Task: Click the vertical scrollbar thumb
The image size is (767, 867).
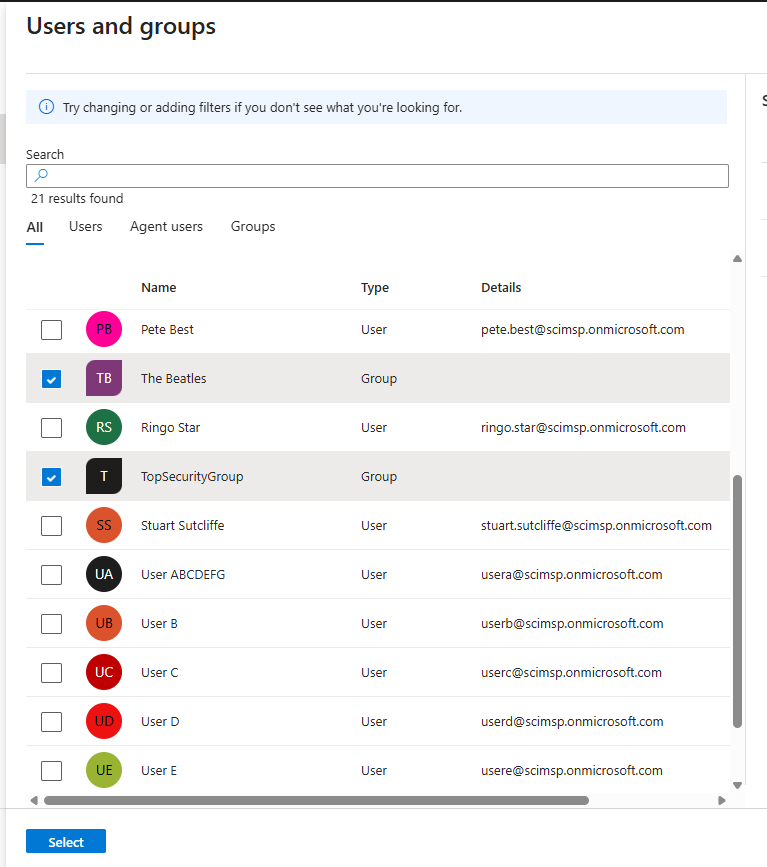Action: [x=737, y=601]
